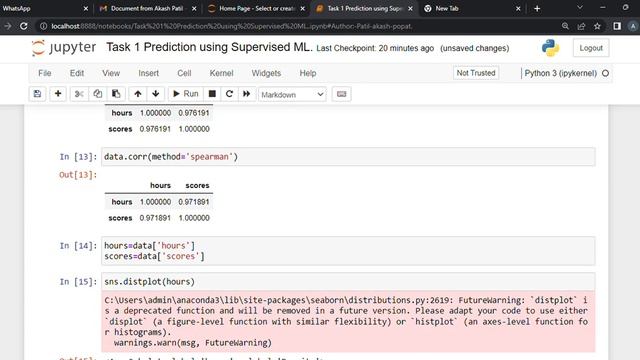View site information icon
This screenshot has height=360, width=640.
pos(43,26)
